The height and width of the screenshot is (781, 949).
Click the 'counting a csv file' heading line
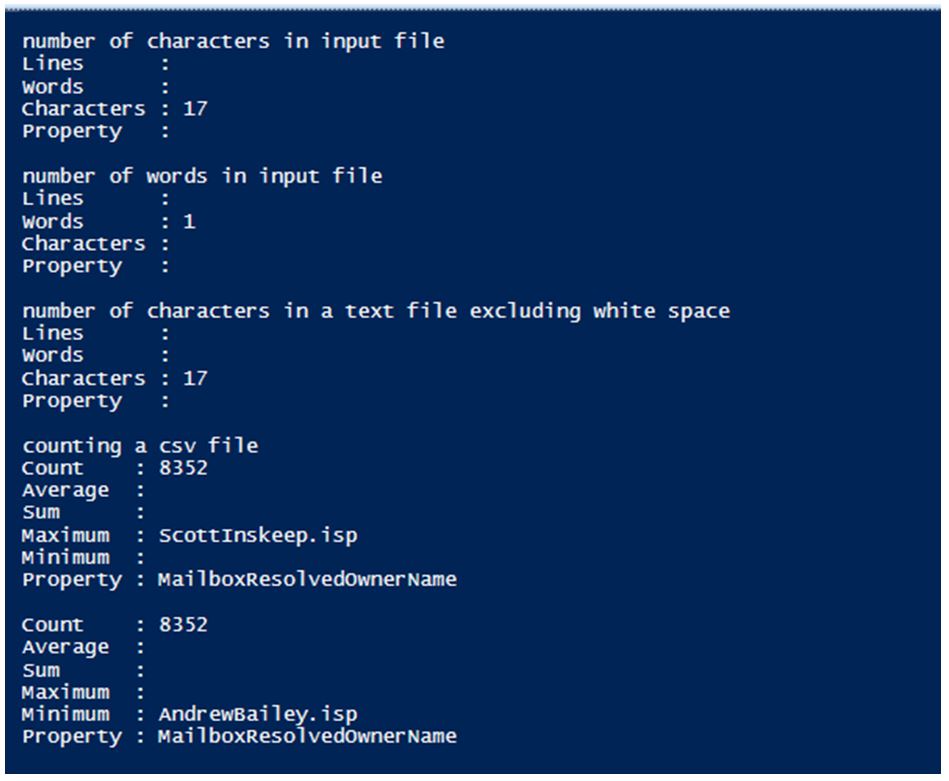[x=140, y=446]
